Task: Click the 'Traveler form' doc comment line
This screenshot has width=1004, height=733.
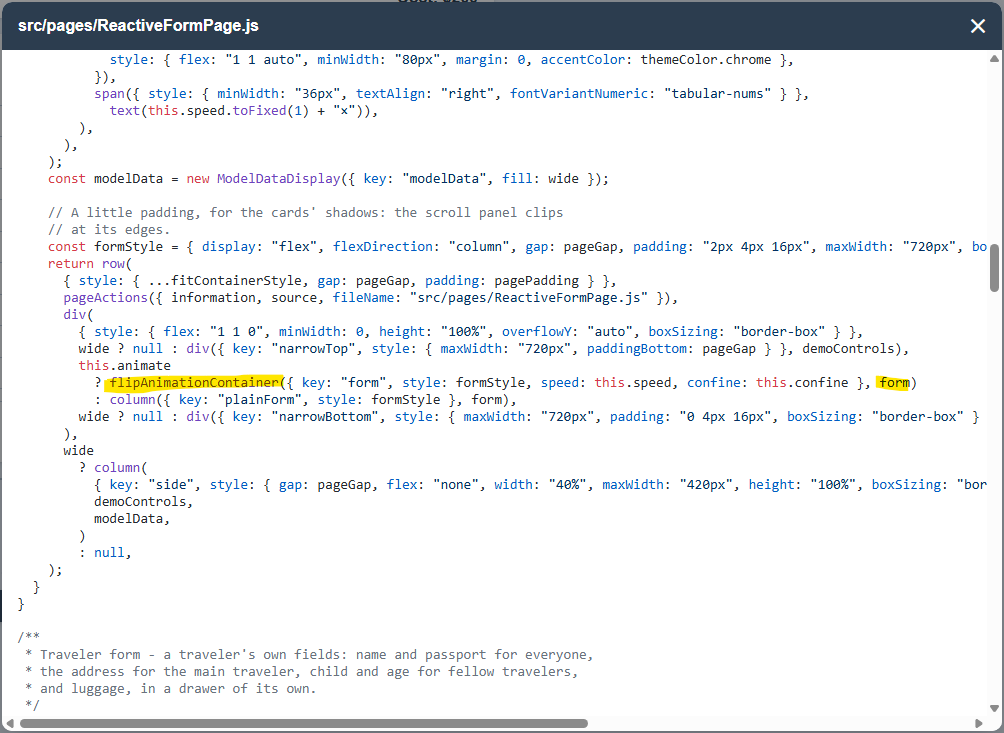Action: [309, 654]
